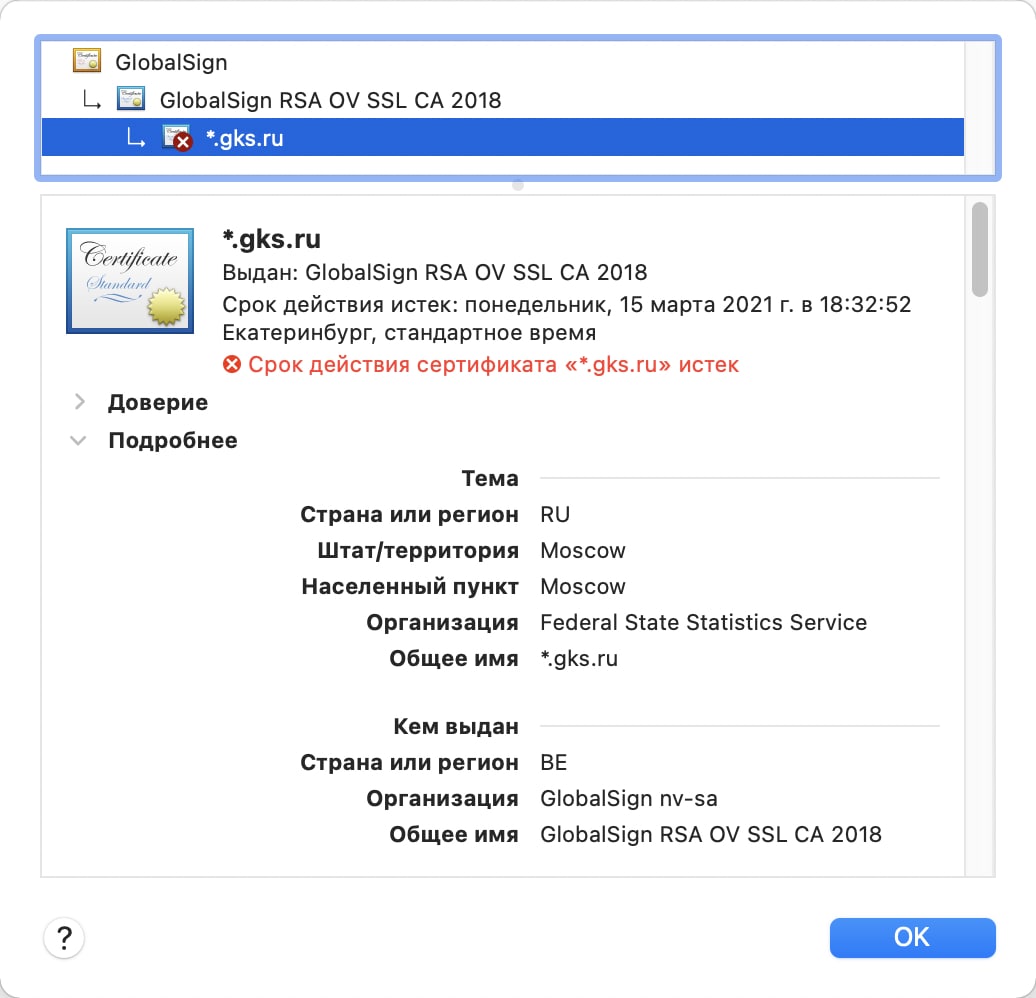
Task: Click the issuer common name GlobalSign RSA OV SSL CA 2018
Action: click(711, 834)
